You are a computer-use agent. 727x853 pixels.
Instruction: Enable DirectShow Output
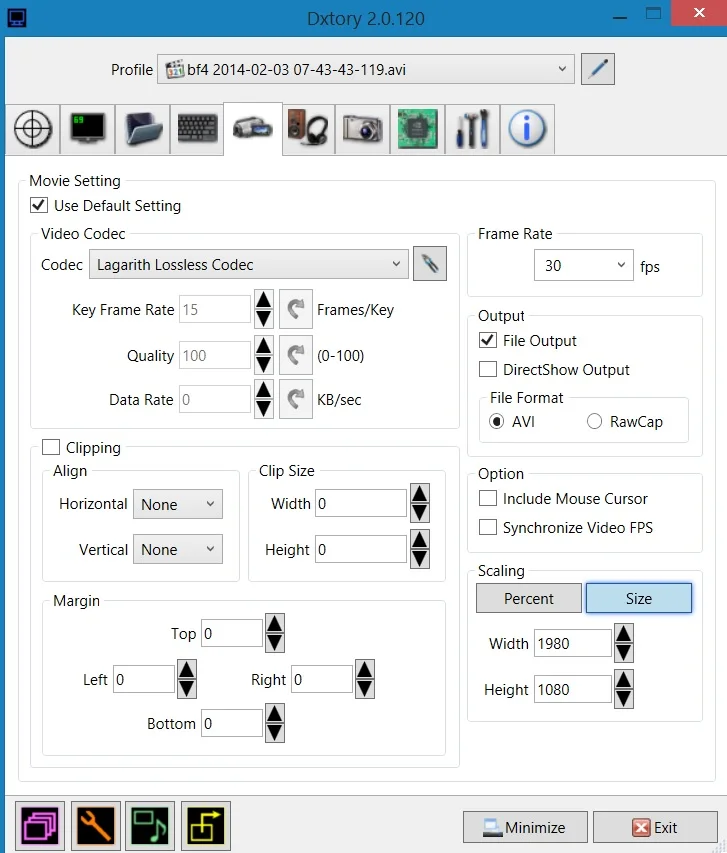pos(488,369)
